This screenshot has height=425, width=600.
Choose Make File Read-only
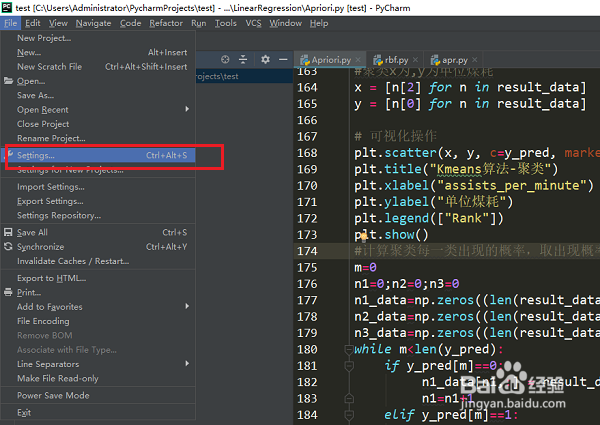[x=98, y=378]
